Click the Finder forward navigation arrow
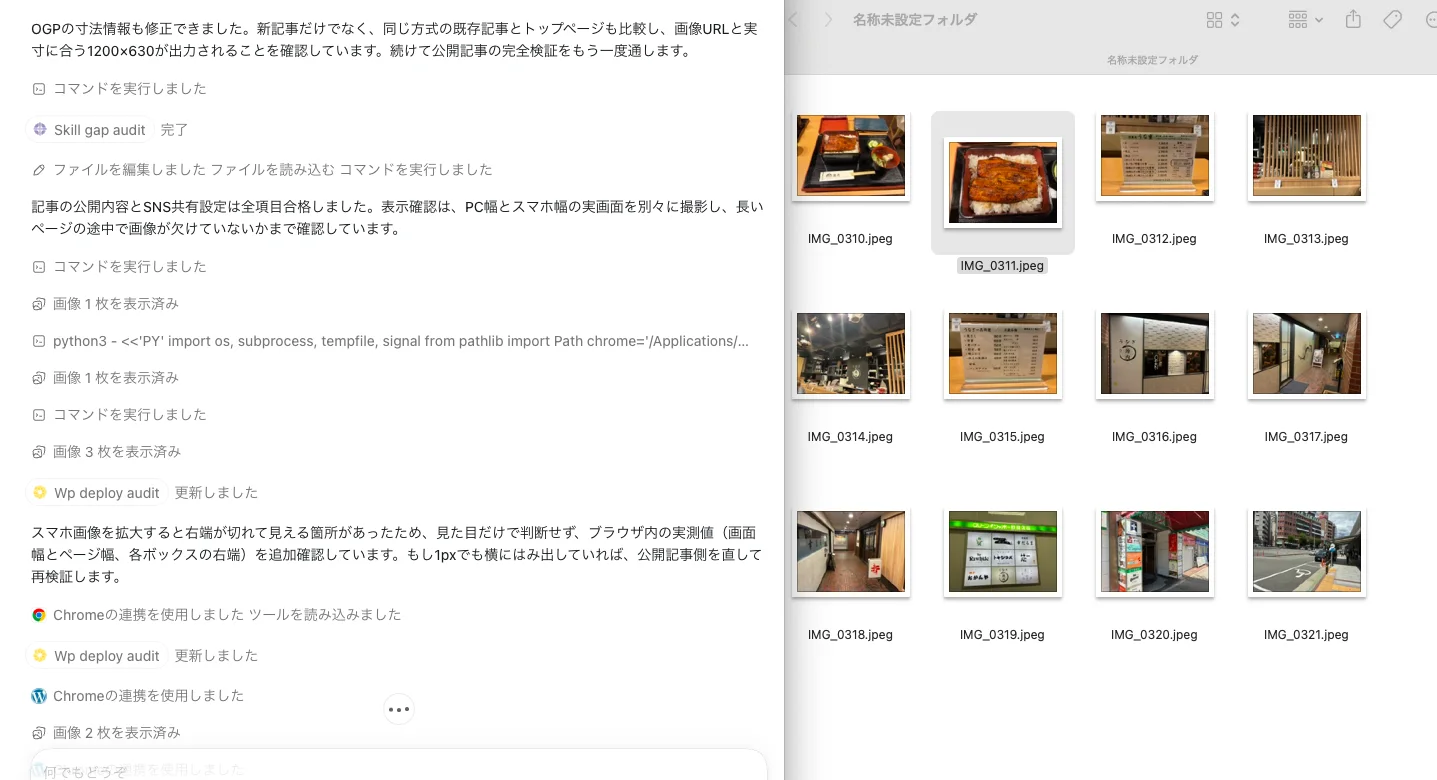Viewport: 1437px width, 780px height. tap(828, 20)
